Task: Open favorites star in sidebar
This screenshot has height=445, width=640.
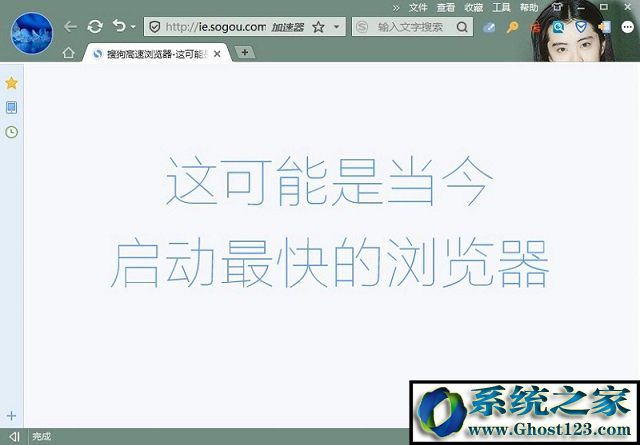Action: tap(11, 83)
